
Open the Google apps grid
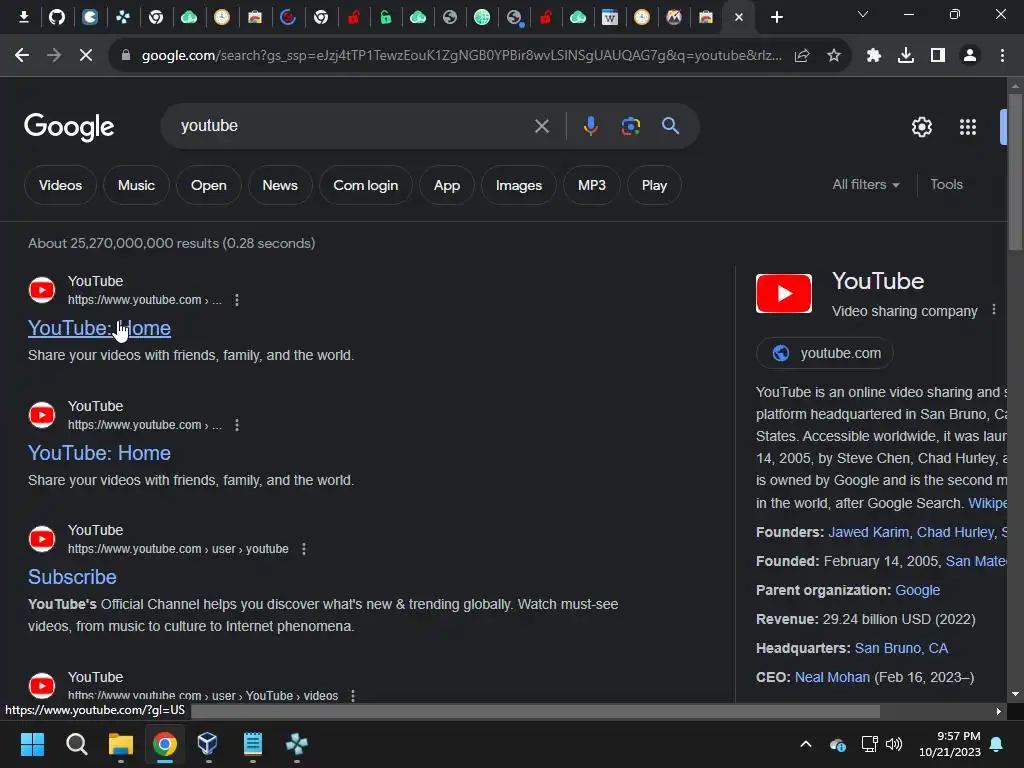click(x=968, y=127)
